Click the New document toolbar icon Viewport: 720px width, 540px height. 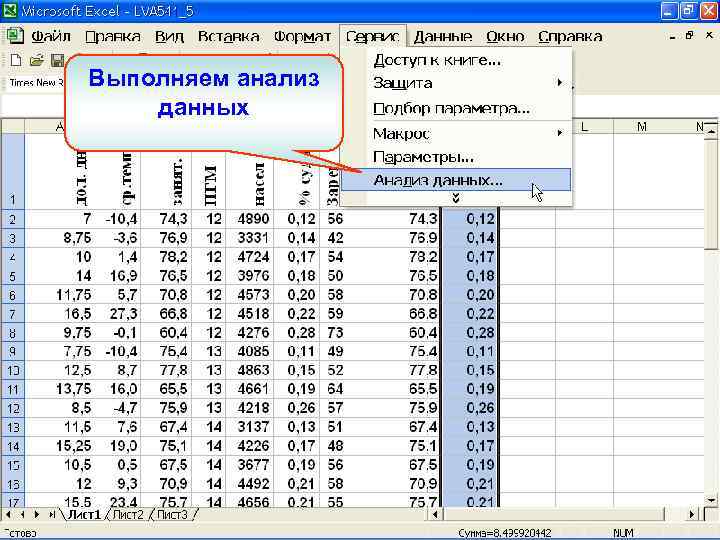click(16, 60)
